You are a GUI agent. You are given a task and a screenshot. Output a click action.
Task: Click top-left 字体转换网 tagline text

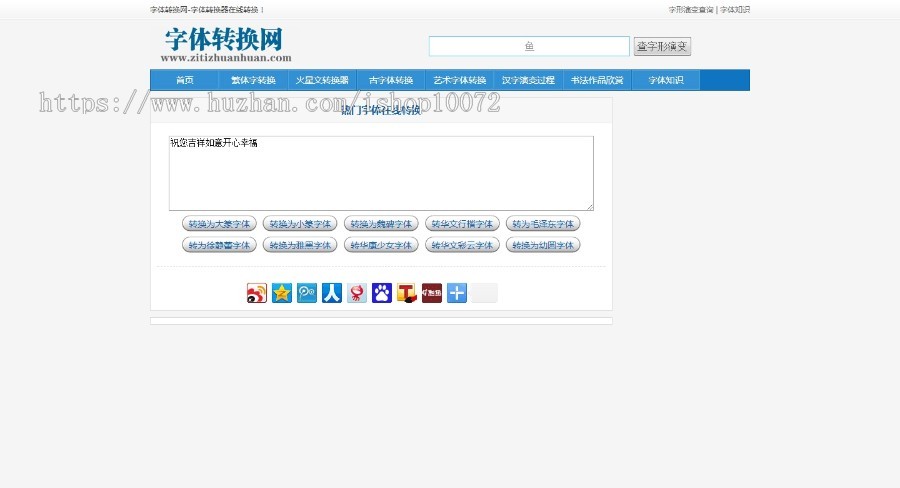[207, 10]
